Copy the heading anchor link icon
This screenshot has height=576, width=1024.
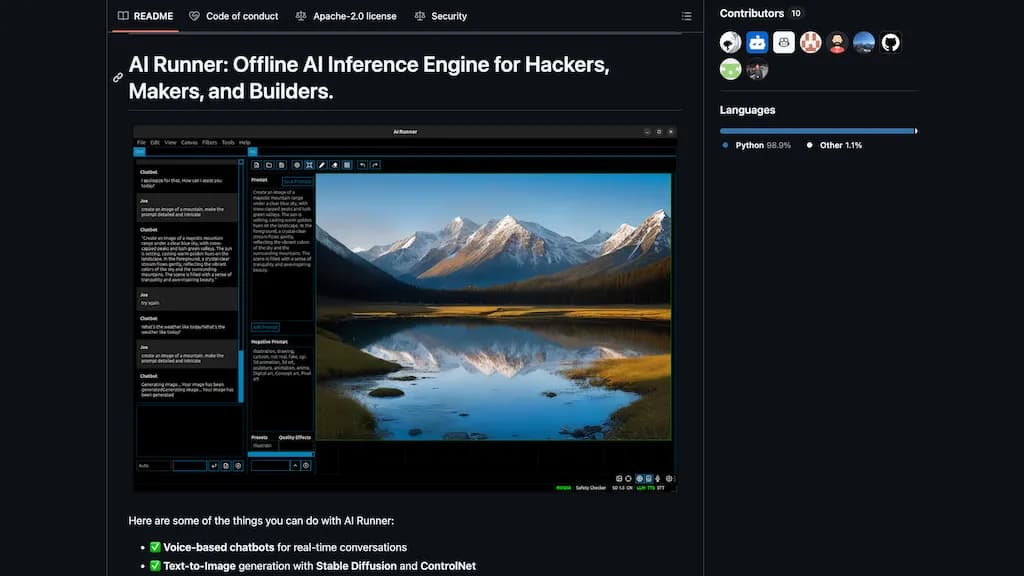click(118, 77)
